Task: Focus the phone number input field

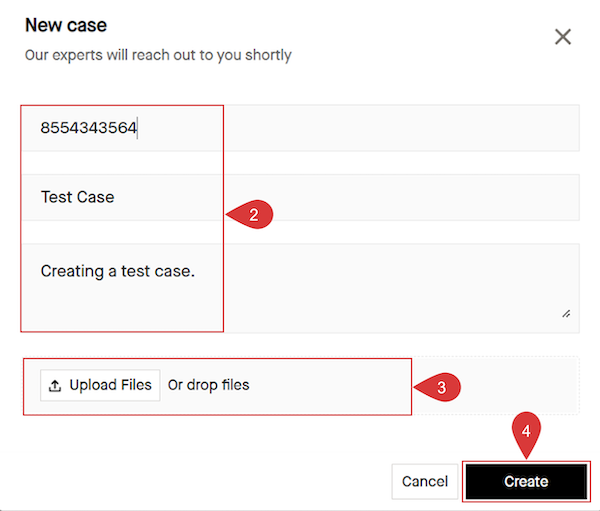Action: 300,128
